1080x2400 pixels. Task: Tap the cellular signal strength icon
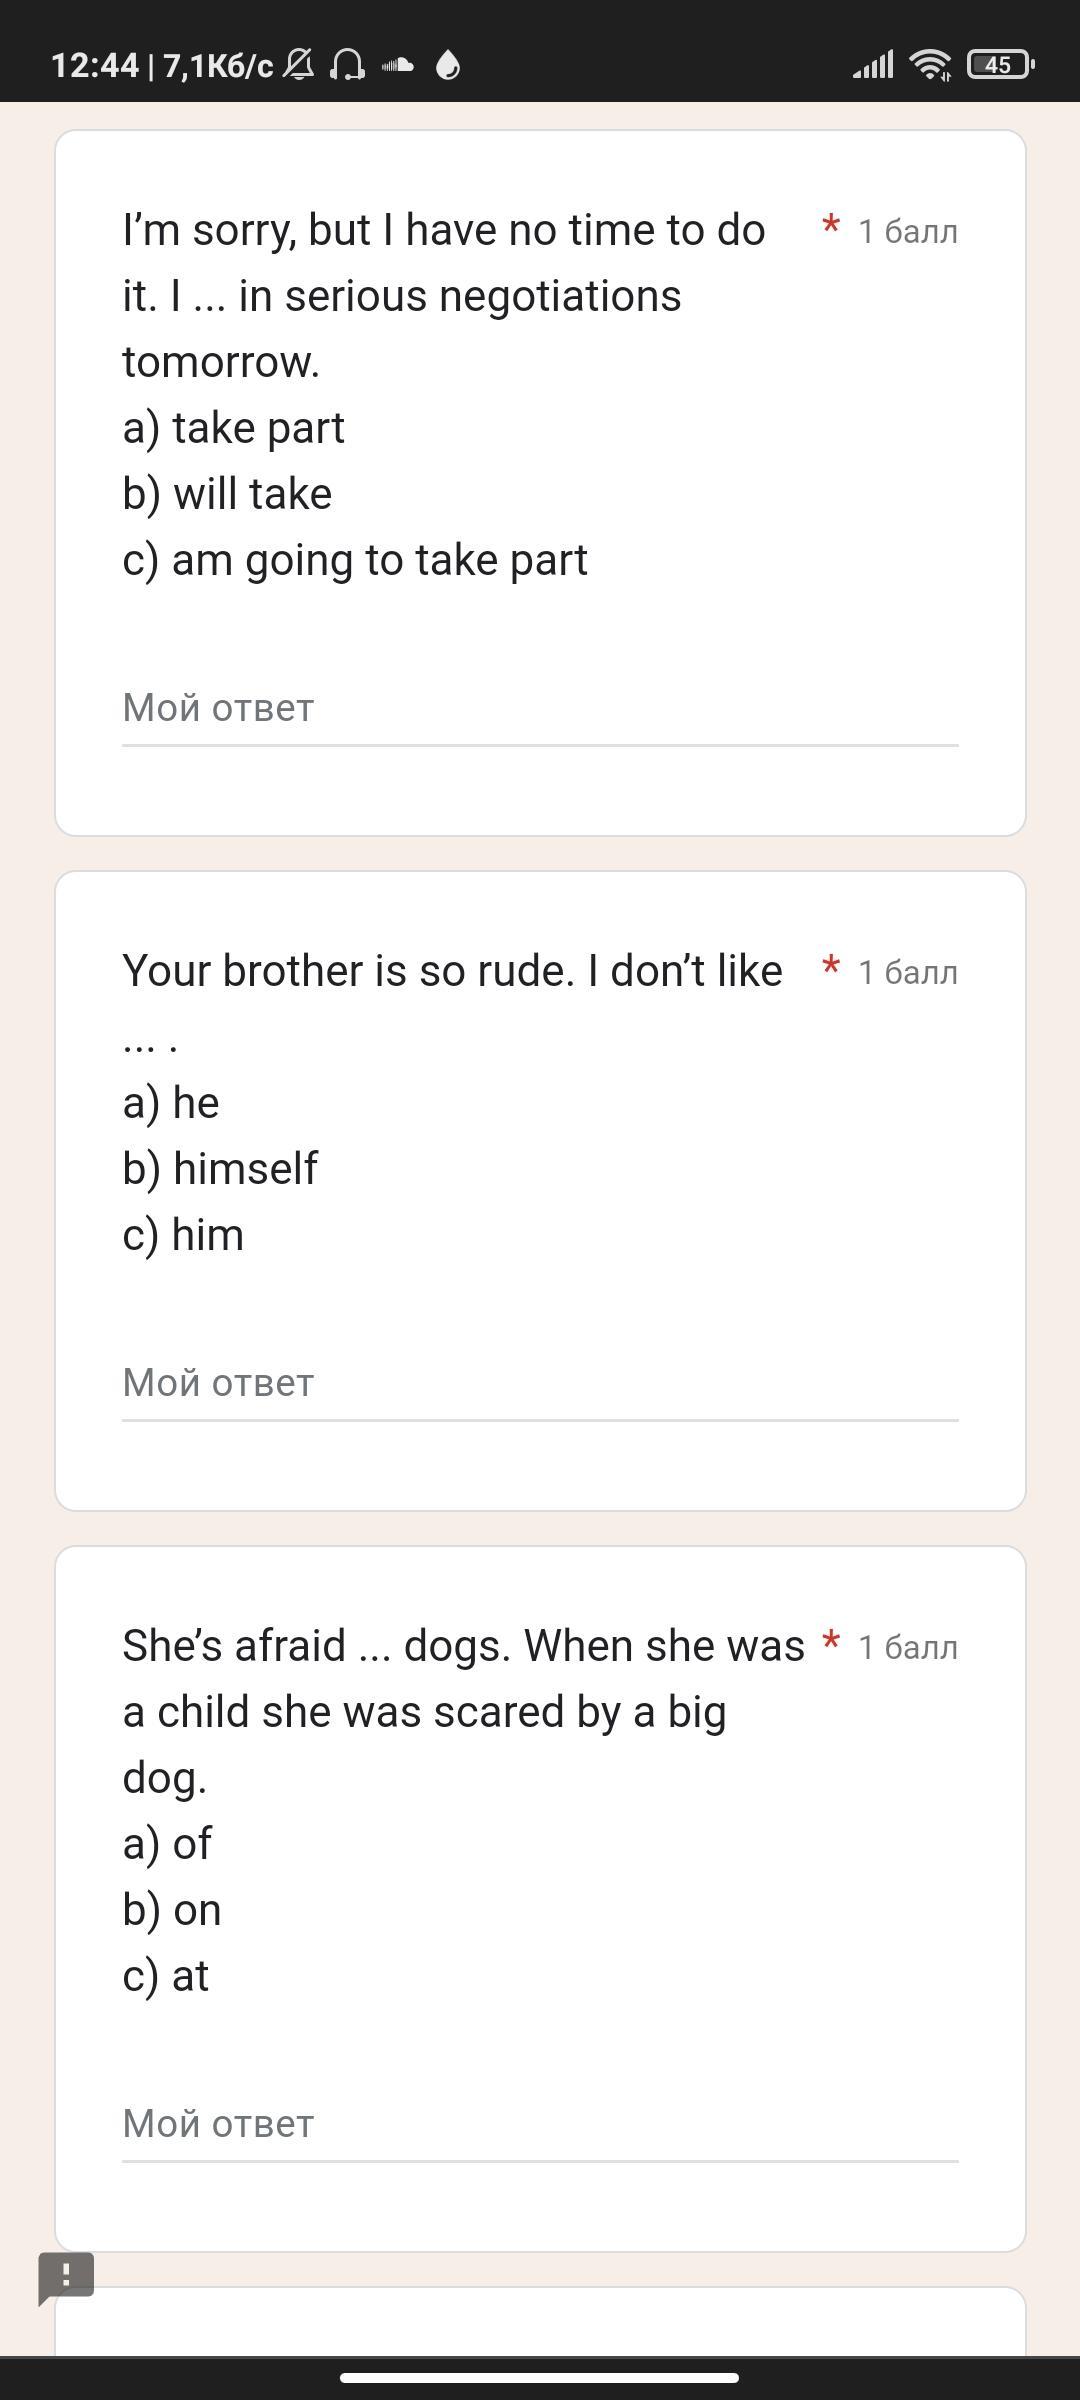(x=872, y=66)
